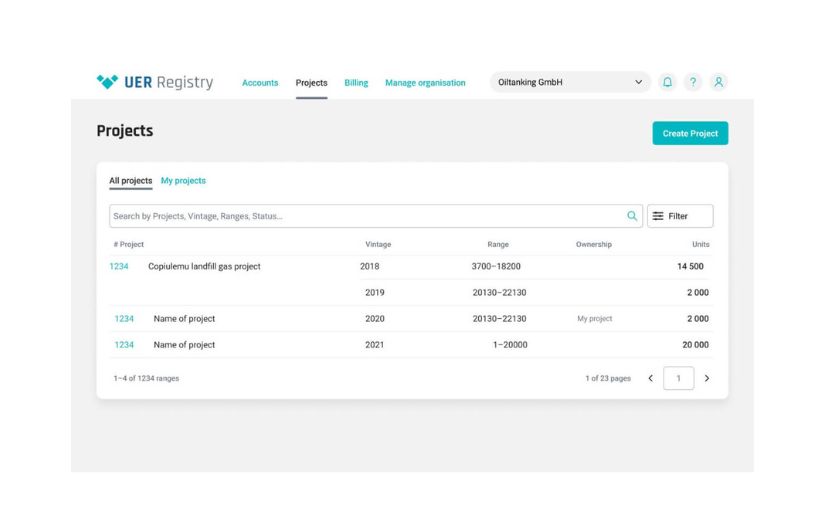
Task: Click the Filter button
Action: (680, 216)
